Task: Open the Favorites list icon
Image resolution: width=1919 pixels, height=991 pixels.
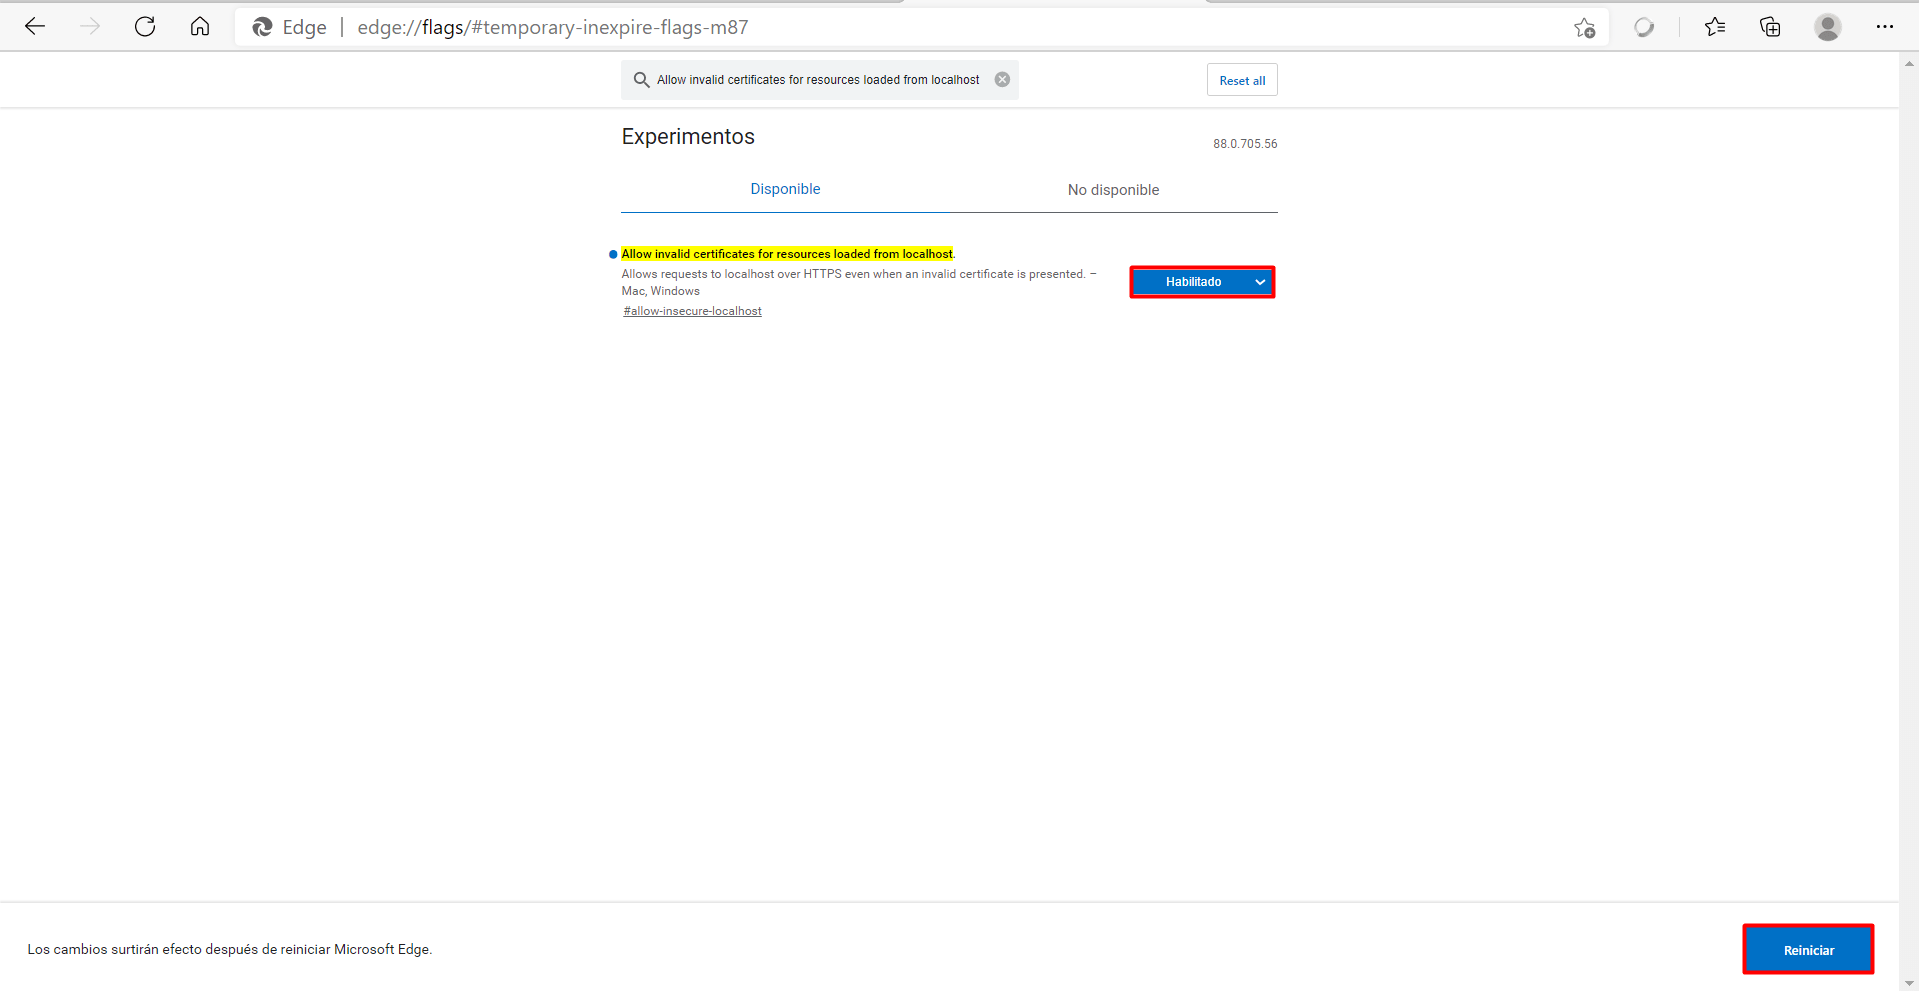Action: [x=1715, y=27]
